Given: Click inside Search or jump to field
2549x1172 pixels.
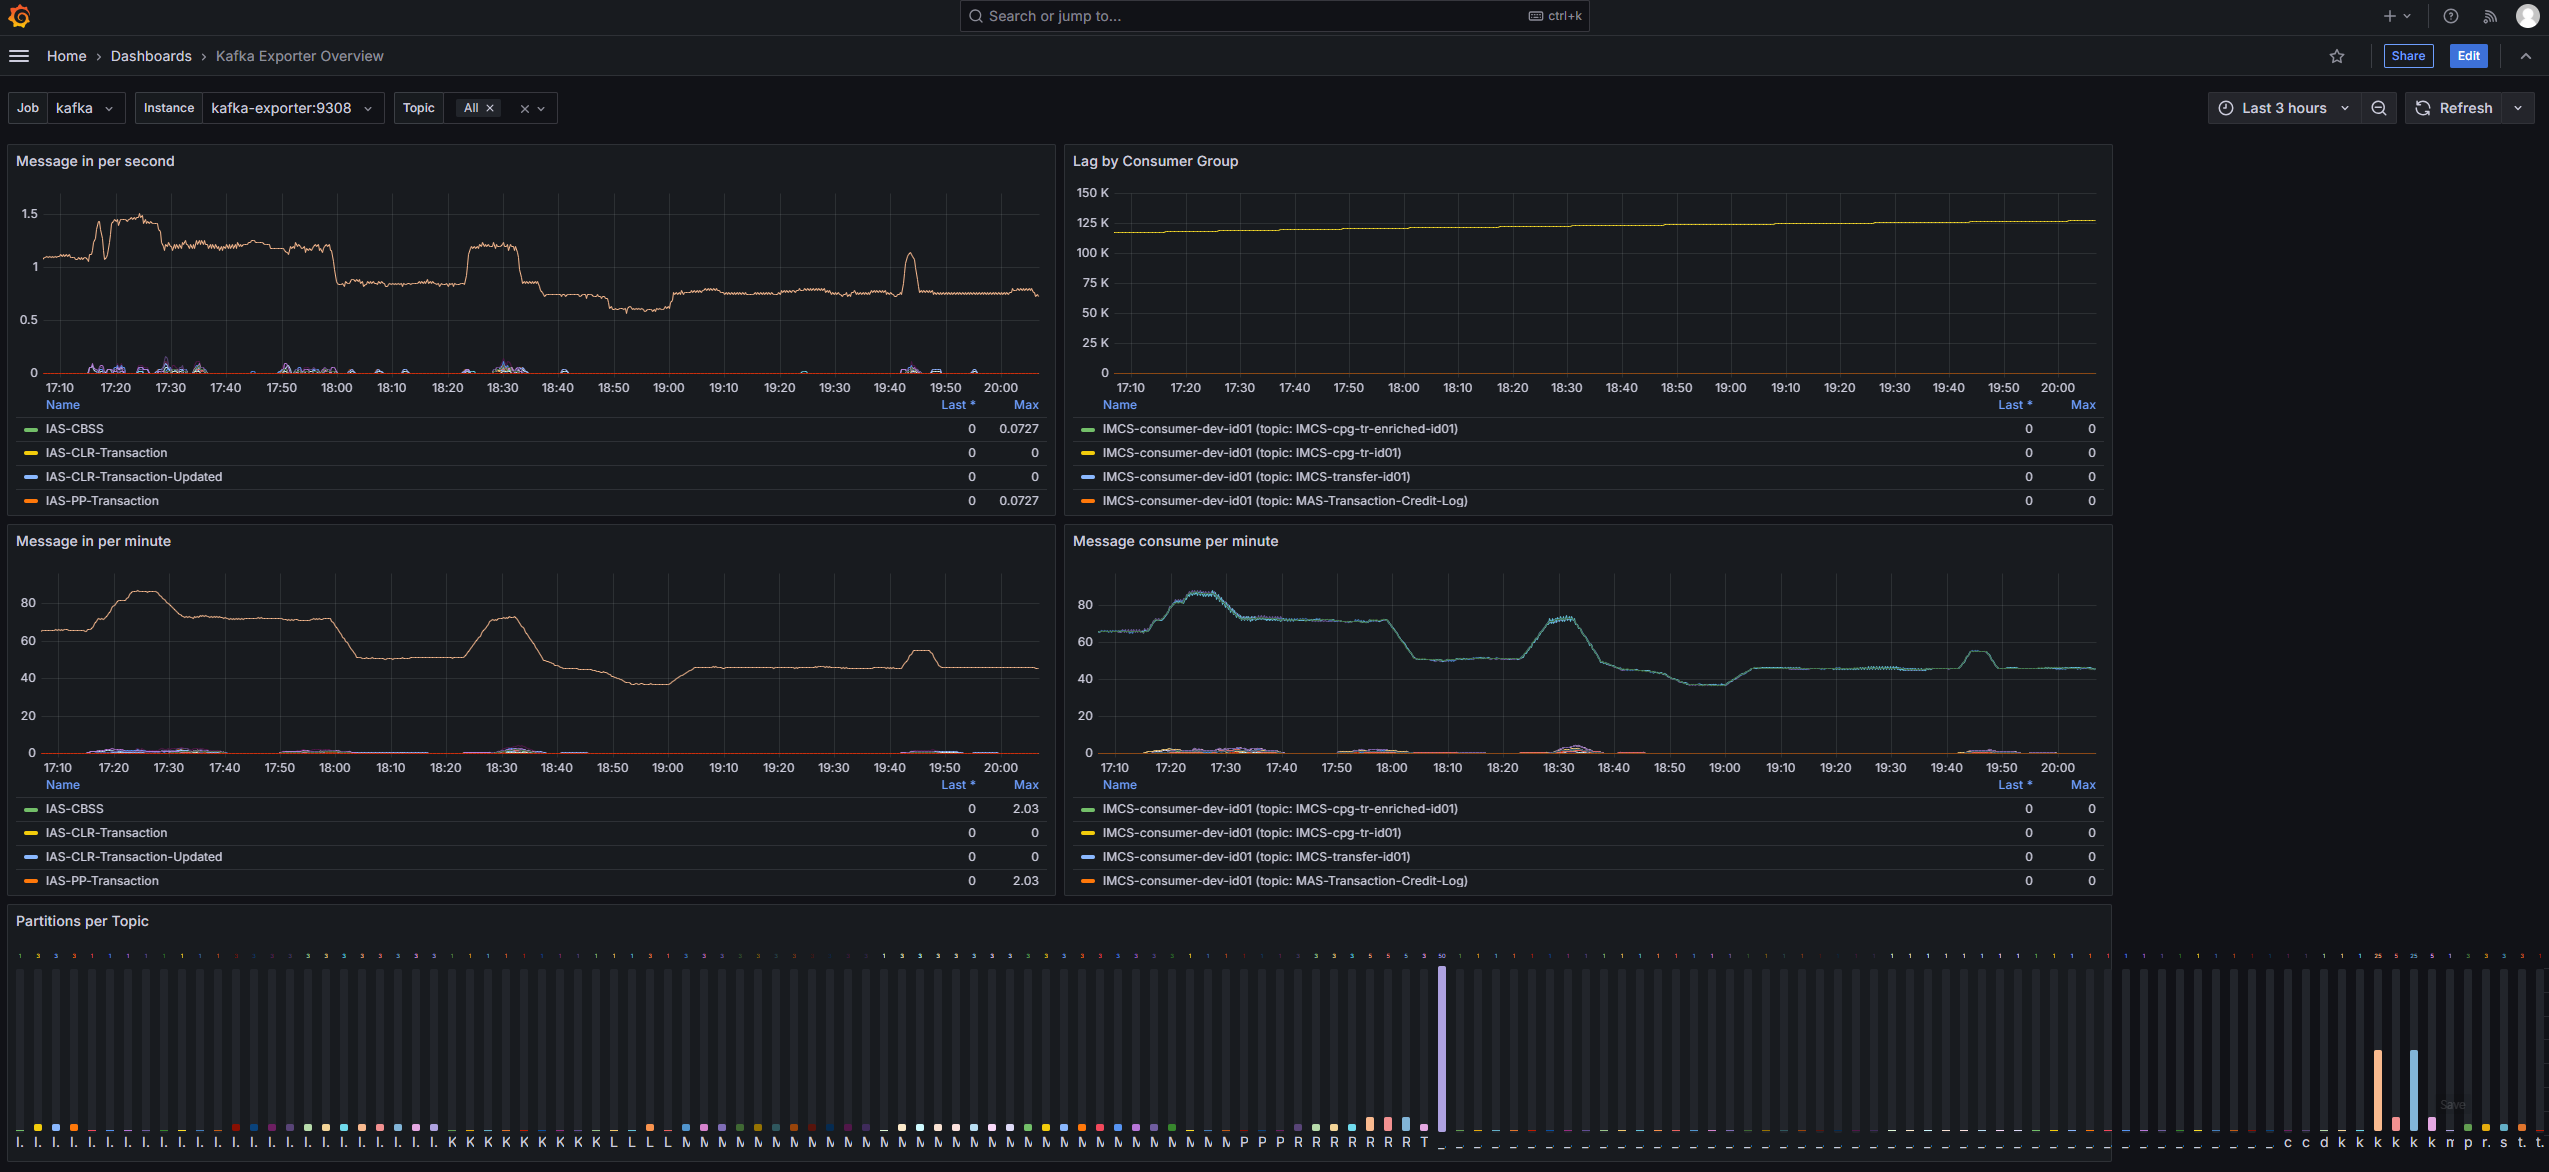Looking at the screenshot, I should (x=1274, y=16).
